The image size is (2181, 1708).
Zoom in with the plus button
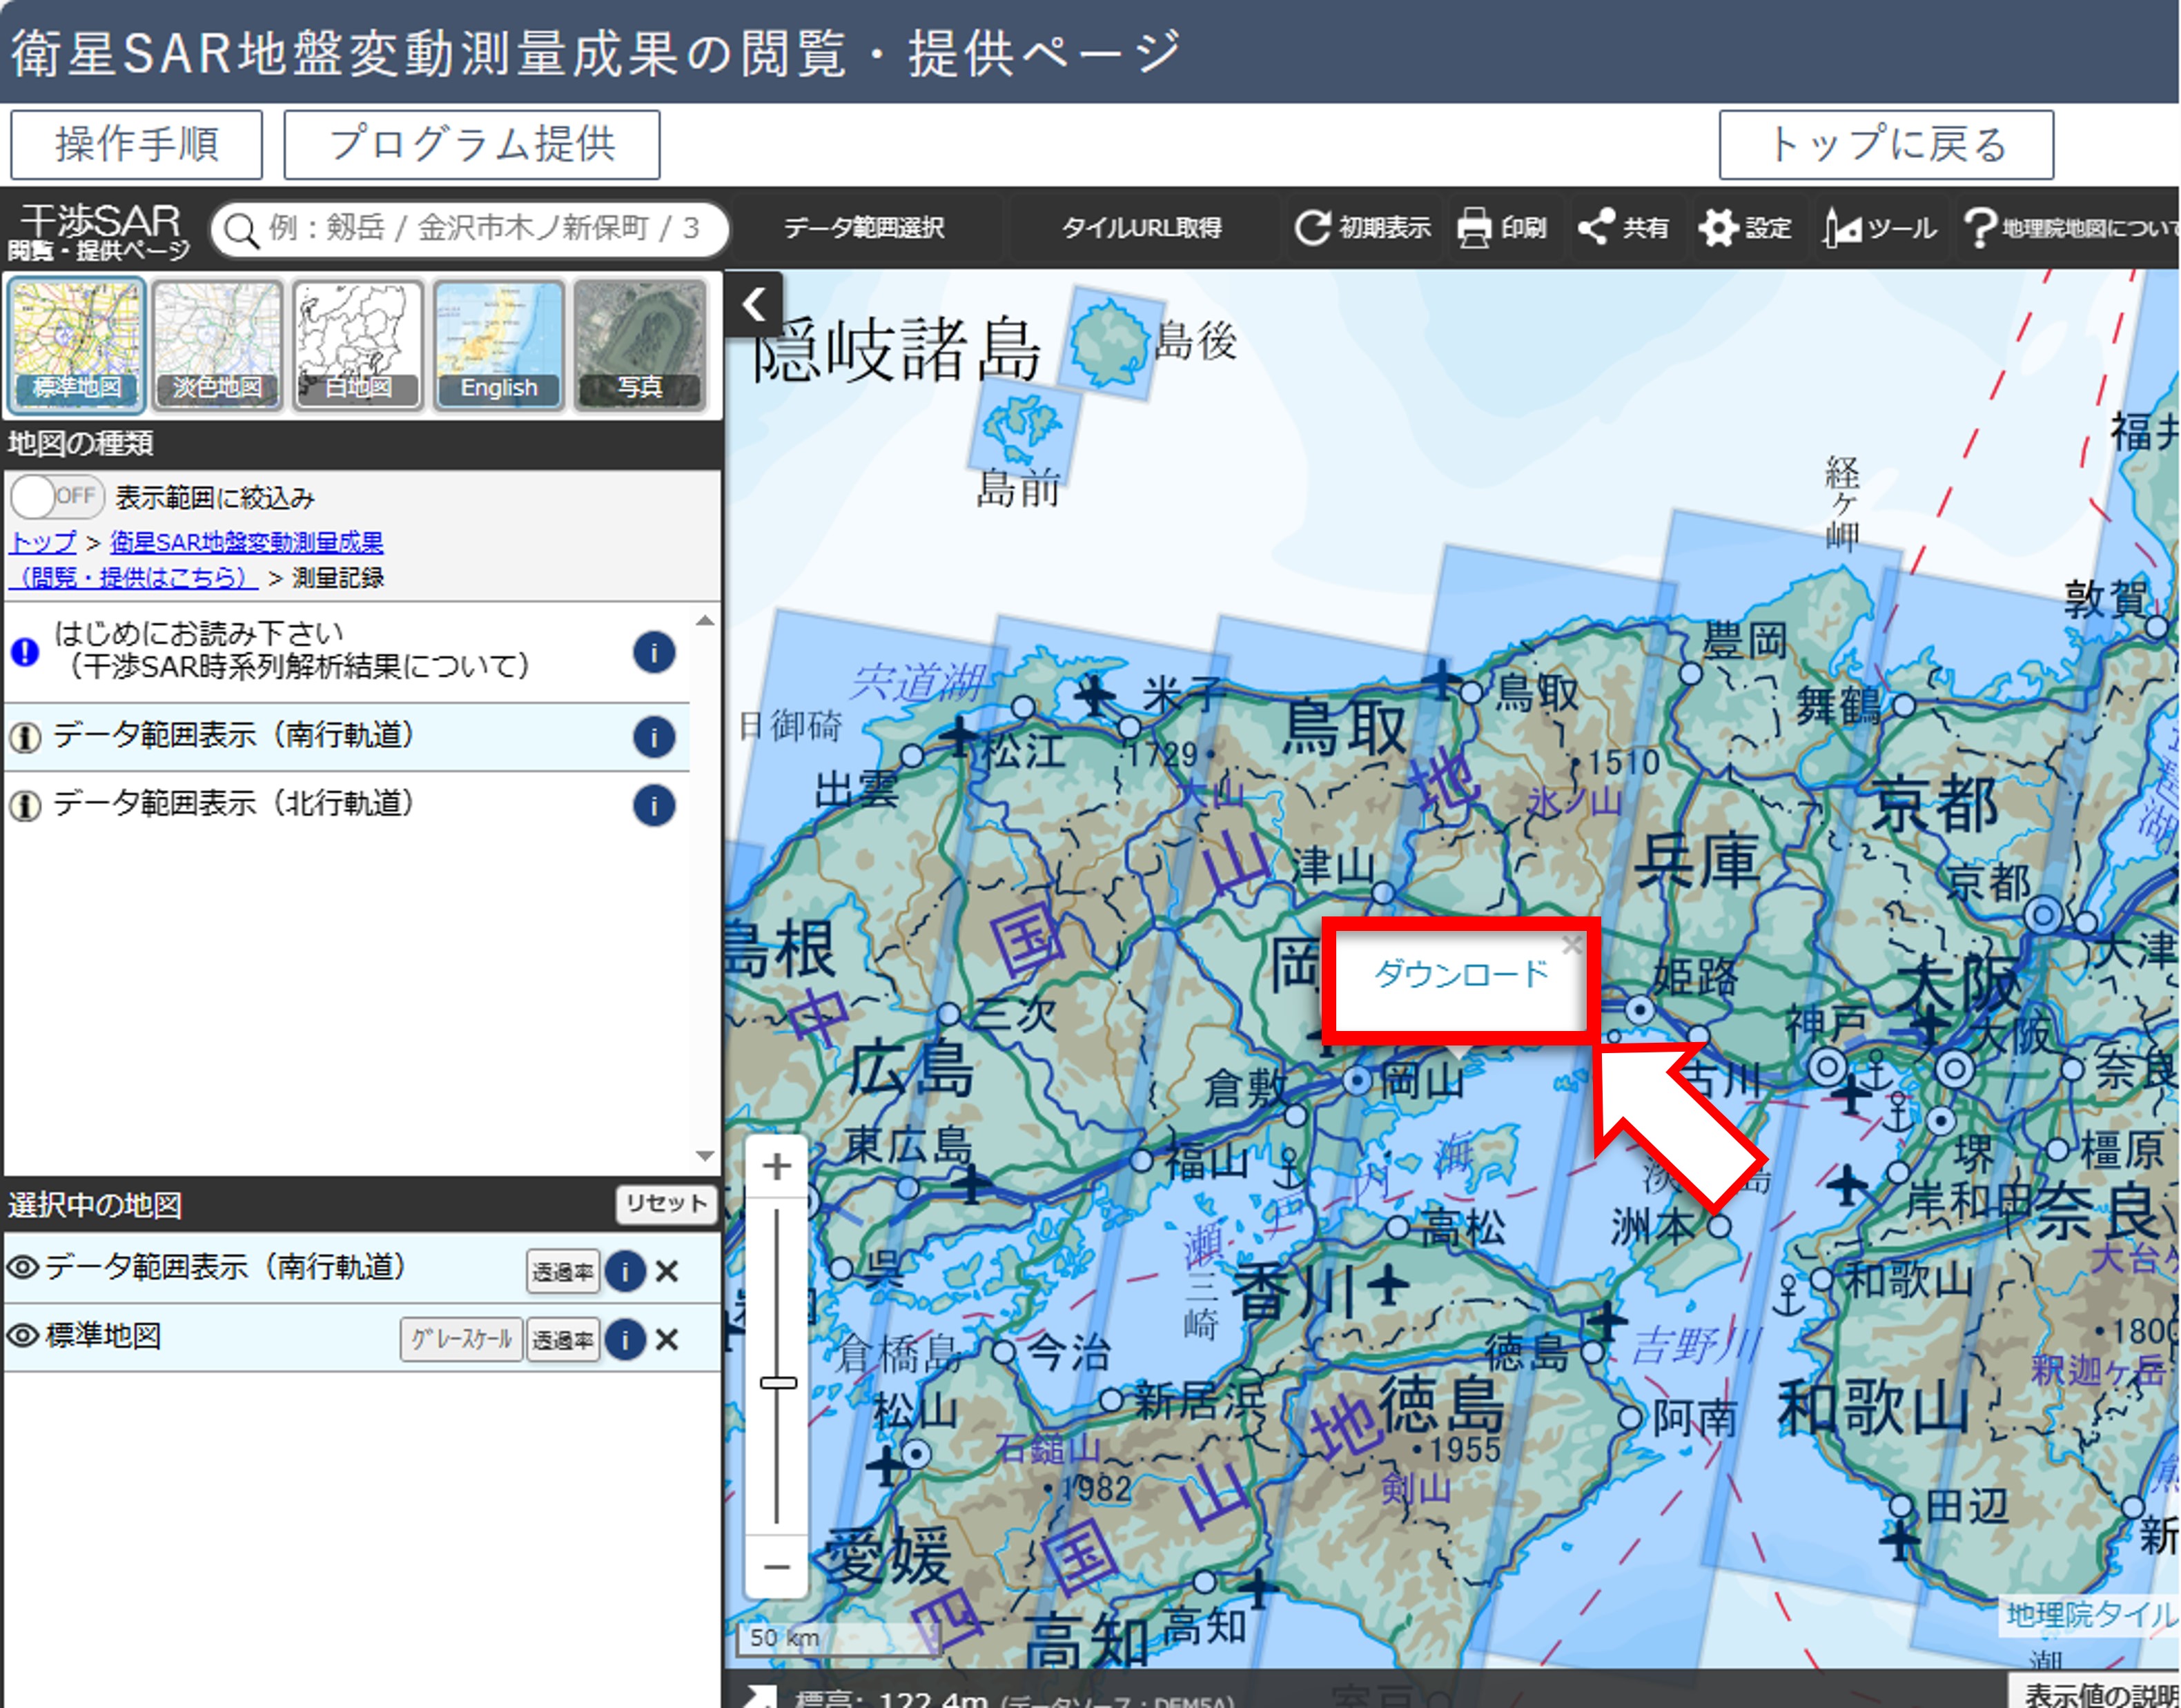point(777,1166)
